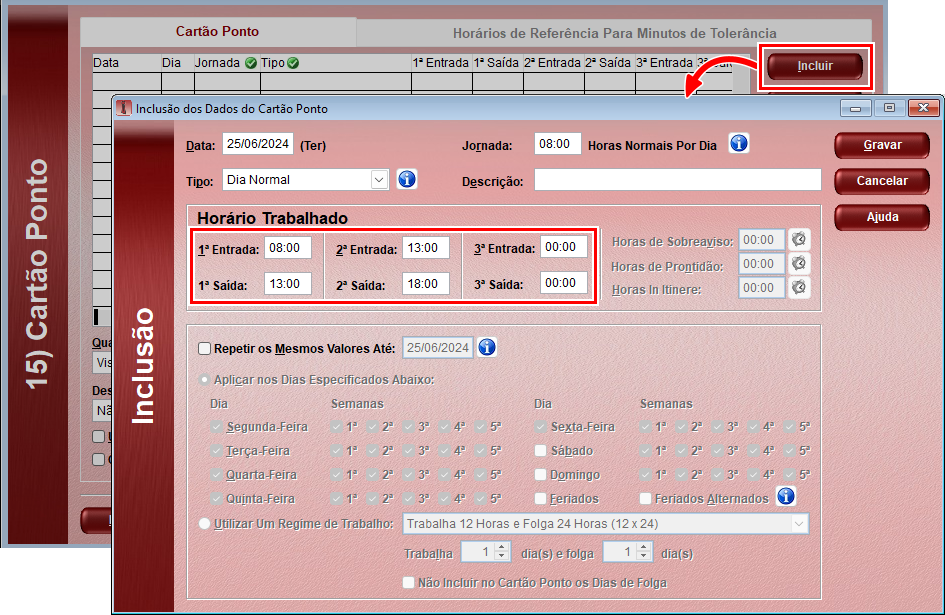Viewport: 945px width, 615px height.
Task: Toggle Feriados checkbox
Action: coord(541,499)
